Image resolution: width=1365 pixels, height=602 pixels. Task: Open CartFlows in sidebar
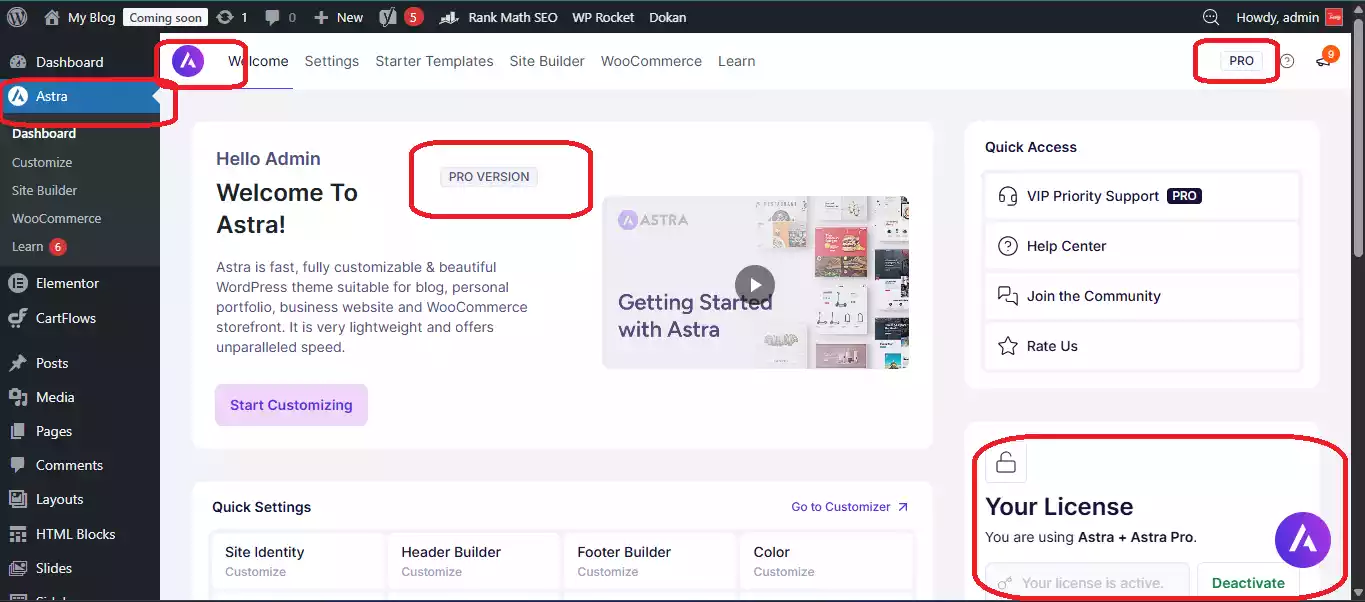tap(80, 318)
